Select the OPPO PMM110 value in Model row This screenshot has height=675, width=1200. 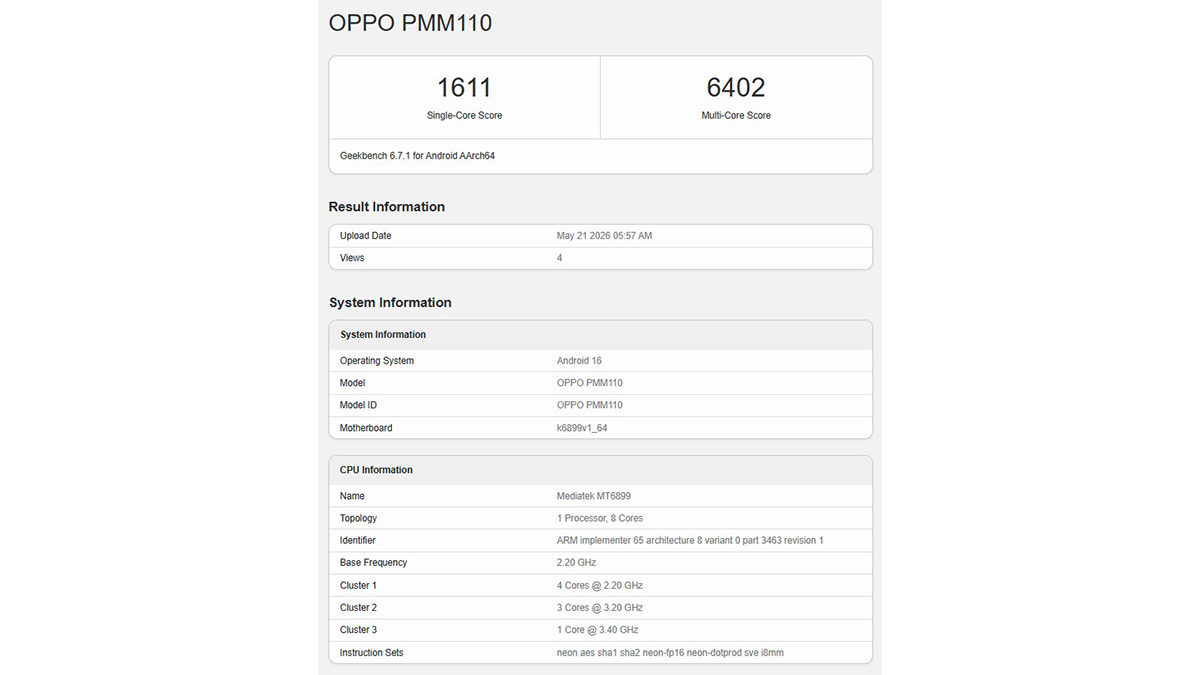[x=590, y=383]
